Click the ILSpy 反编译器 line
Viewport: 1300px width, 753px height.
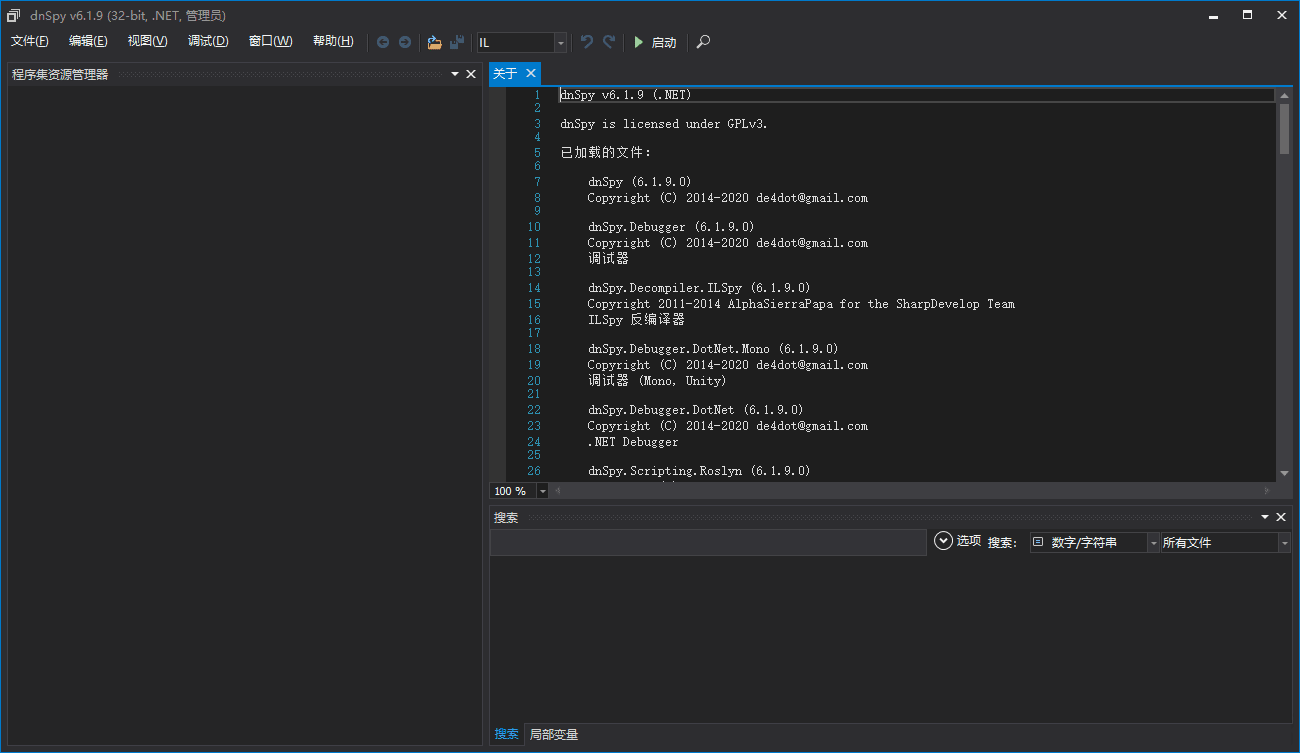click(636, 320)
